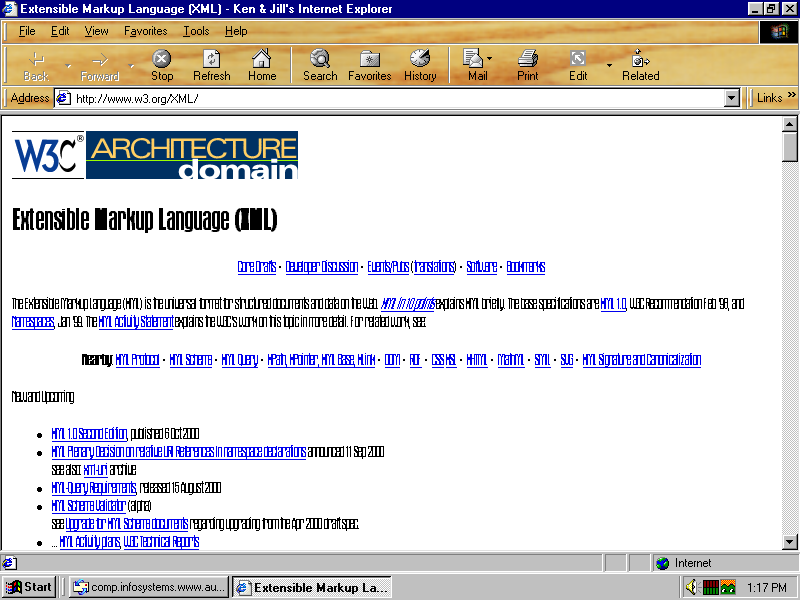The height and width of the screenshot is (600, 800).
Task: Open the Help menu
Action: [x=236, y=31]
